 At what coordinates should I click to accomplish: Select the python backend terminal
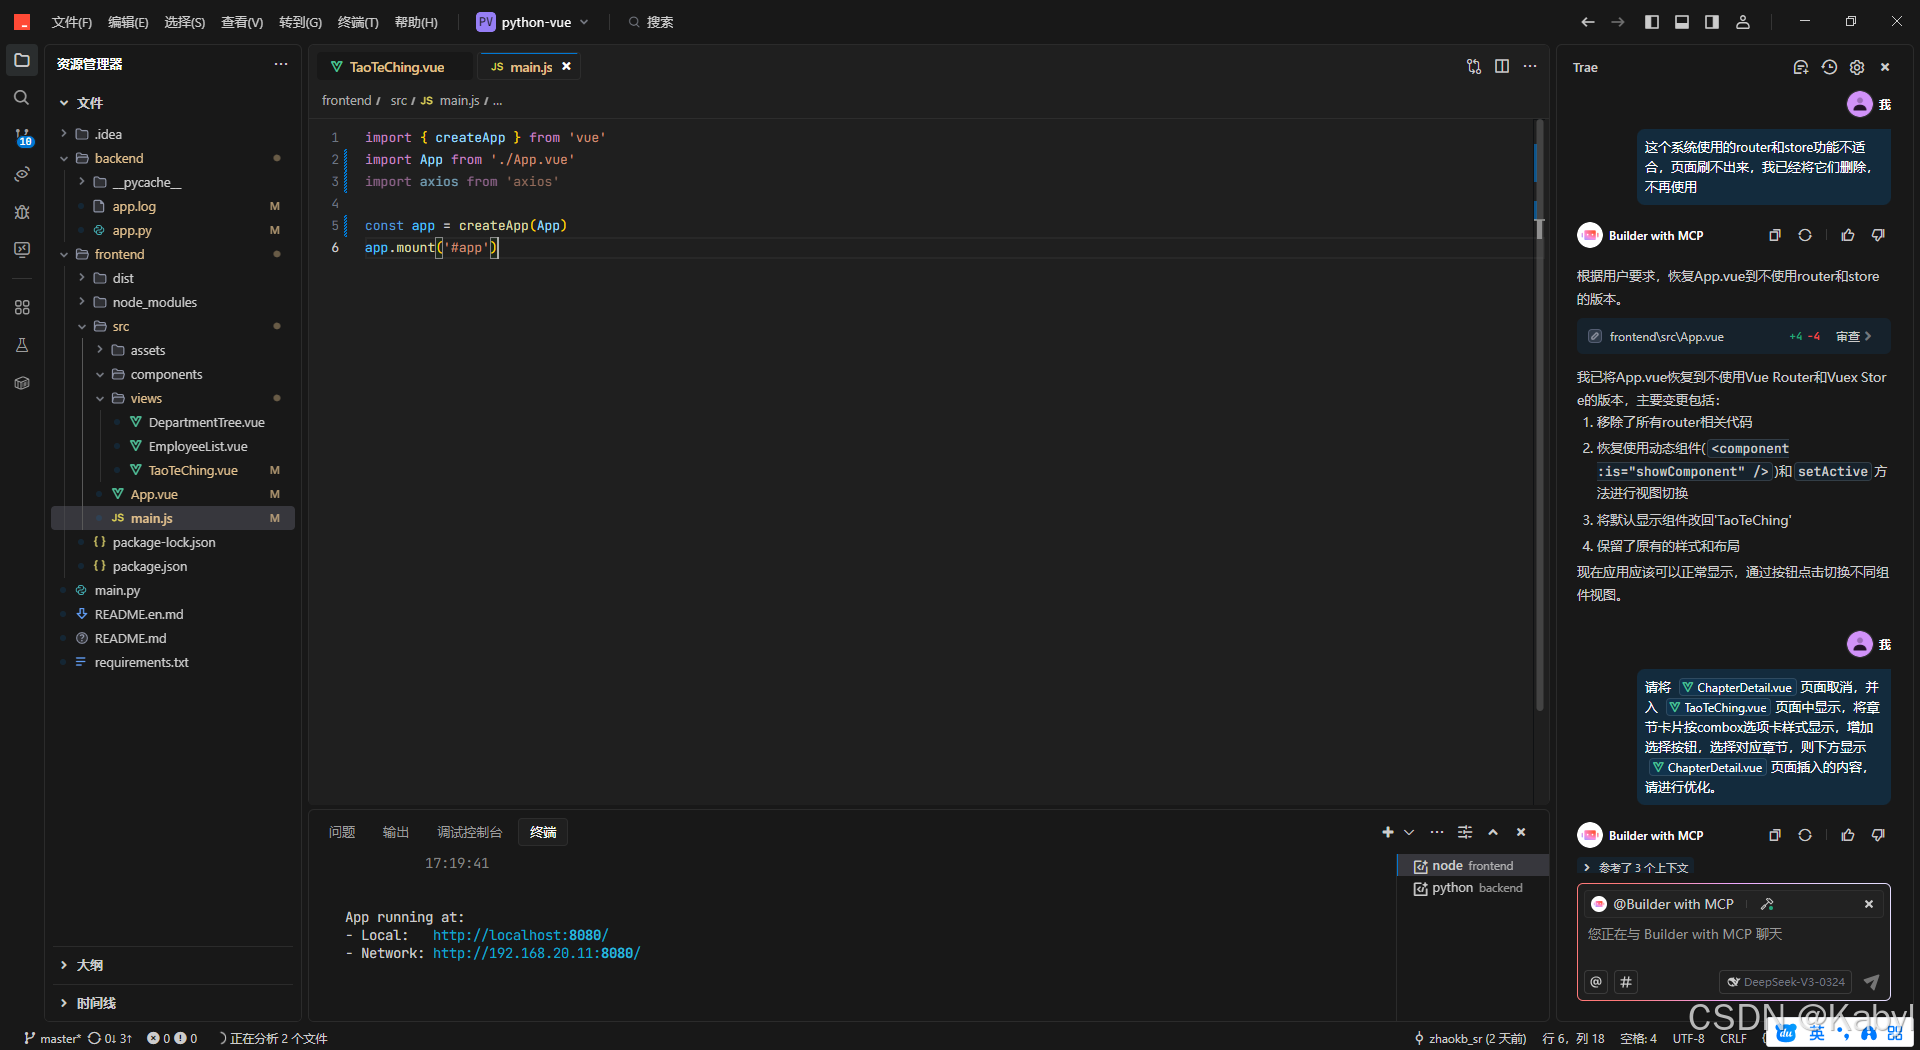pos(1471,888)
